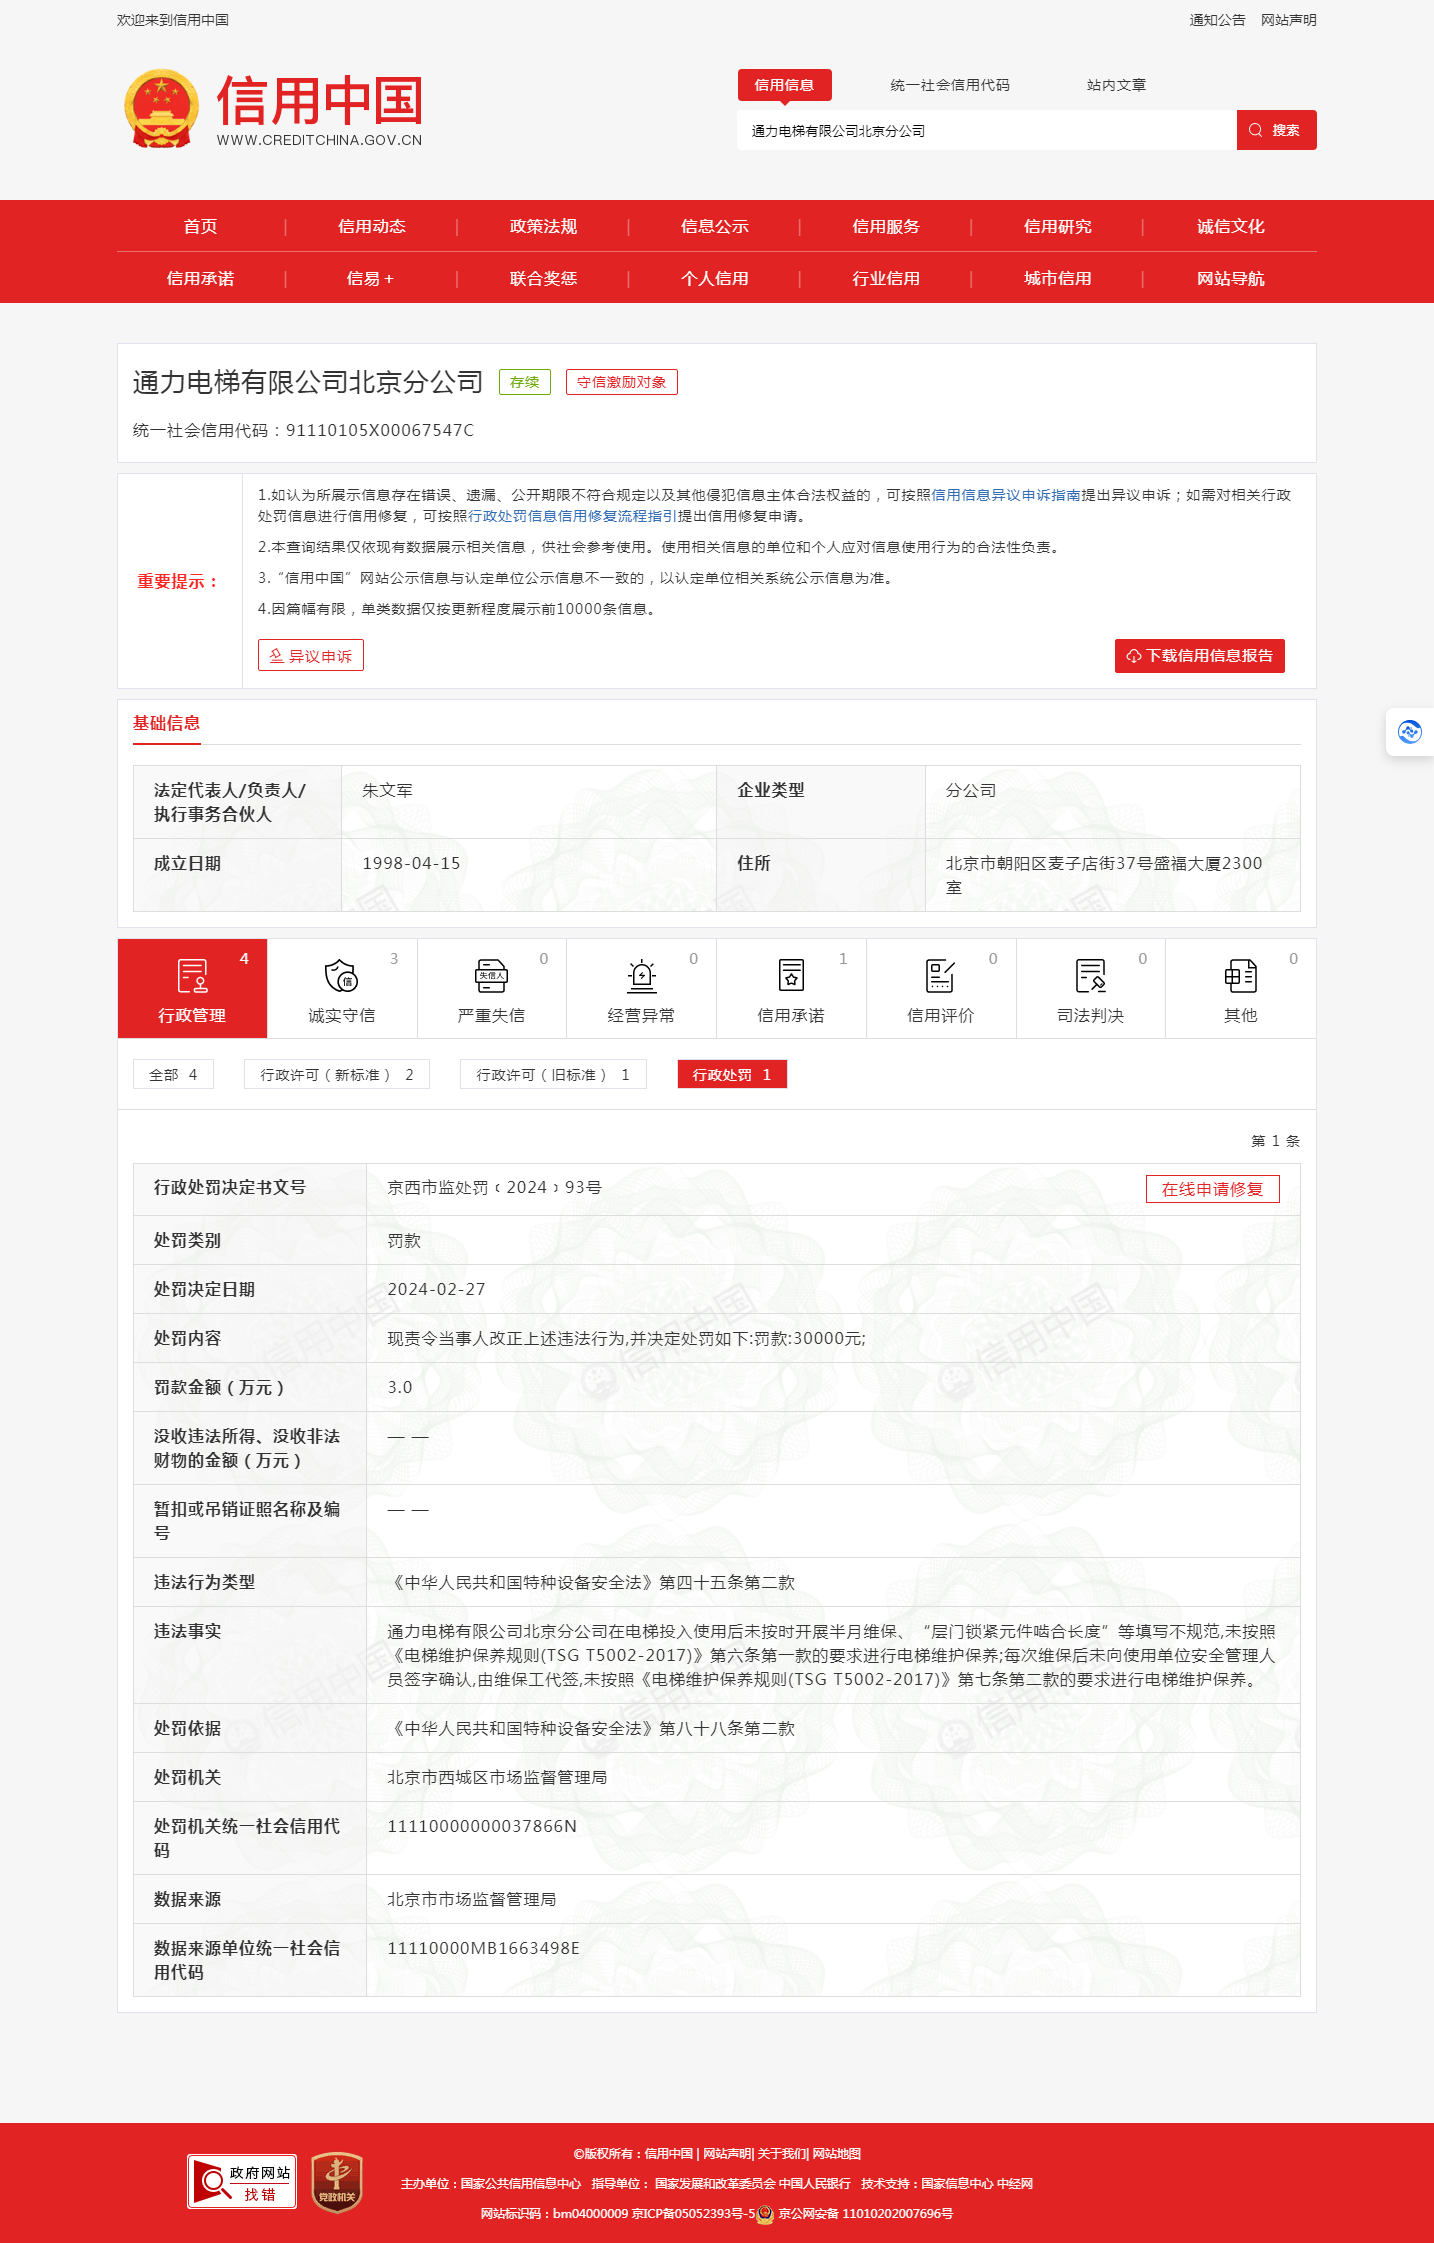Viewport: 1434px width, 2243px height.
Task: Click establishment date 1998-04-15
Action: (x=411, y=863)
